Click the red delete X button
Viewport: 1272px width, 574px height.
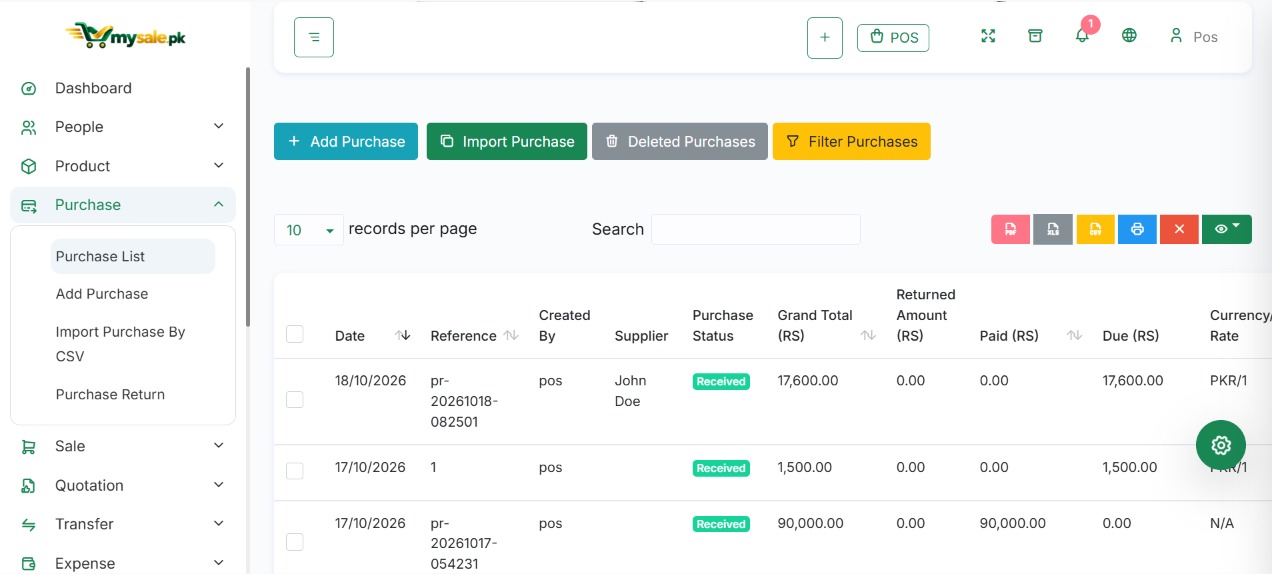[x=1179, y=229]
